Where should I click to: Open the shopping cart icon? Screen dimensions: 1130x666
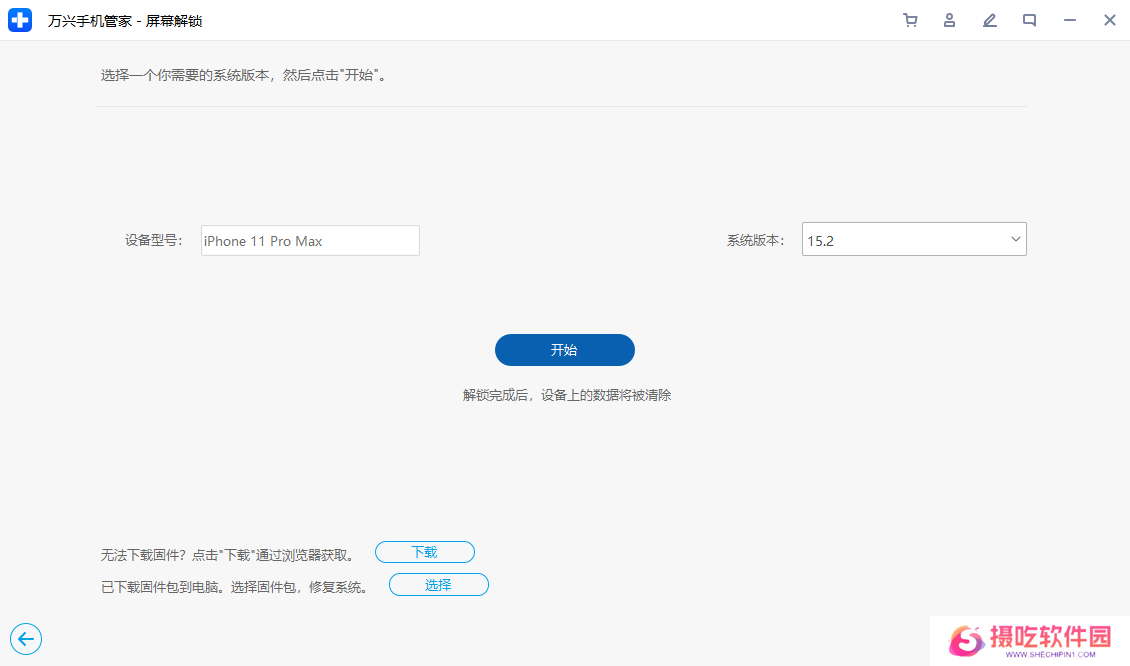(910, 20)
